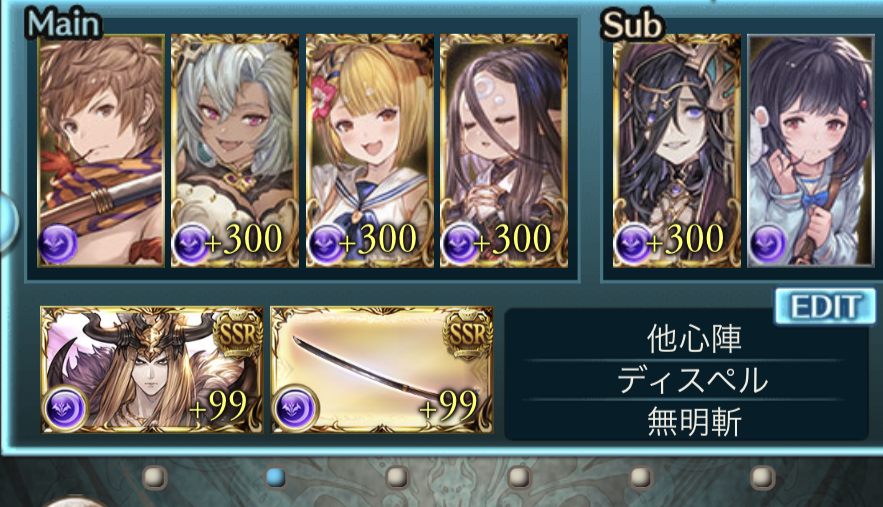Select the horned-crown sub member portrait
The height and width of the screenshot is (507, 883).
pos(676,150)
